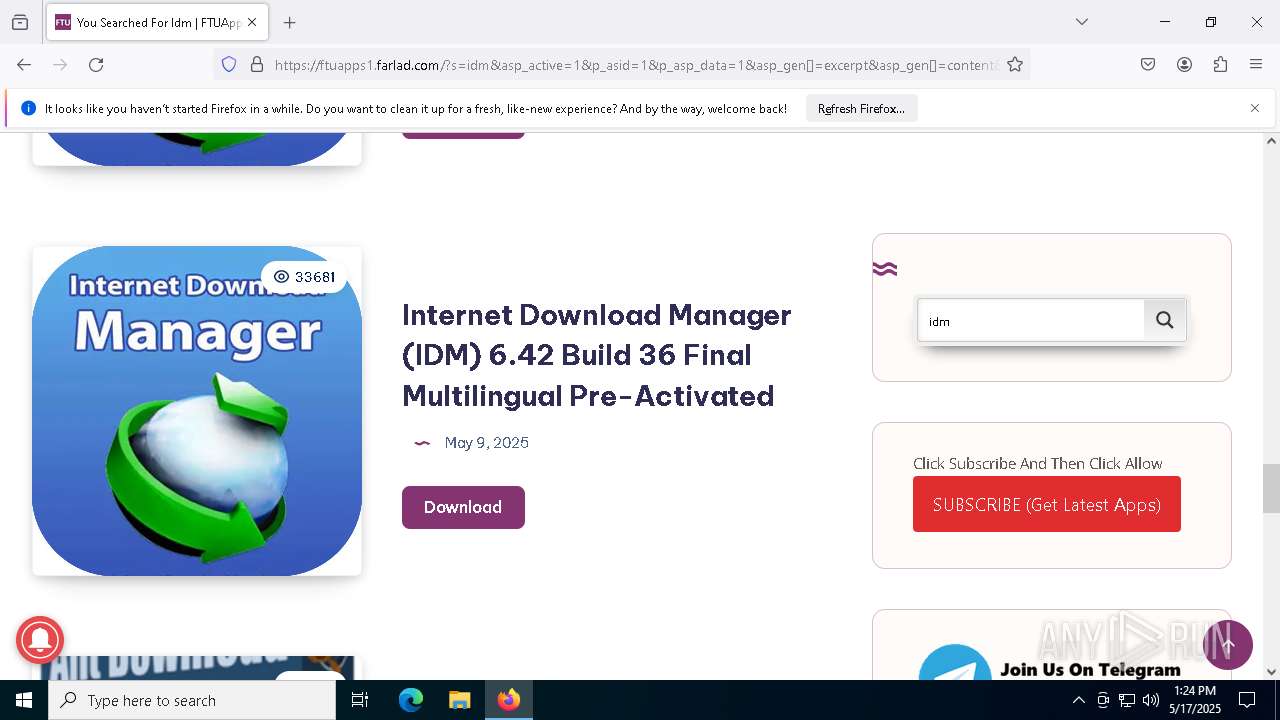Submit search with magnifier icon
Image resolution: width=1280 pixels, height=720 pixels.
coord(1165,320)
